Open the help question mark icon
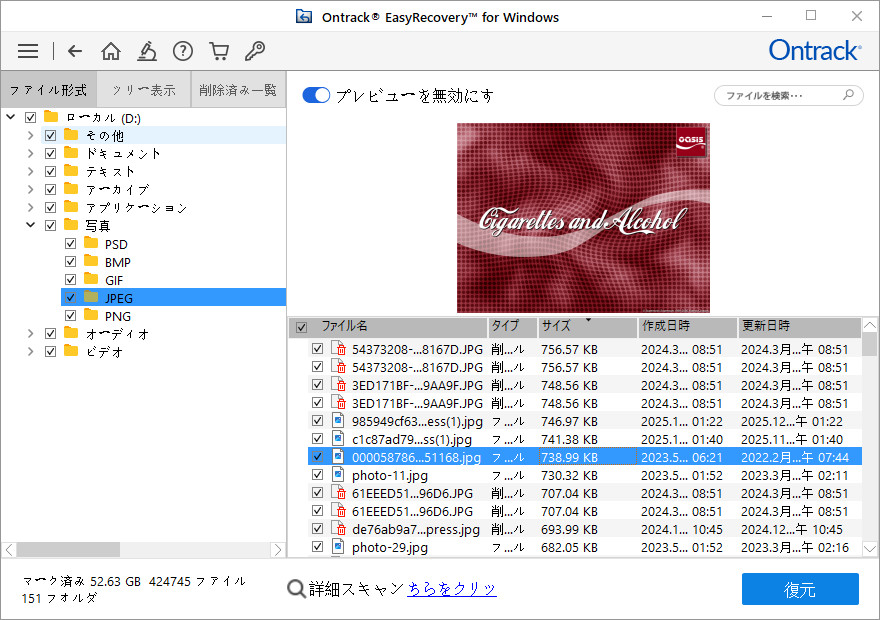880x620 pixels. pyautogui.click(x=183, y=50)
